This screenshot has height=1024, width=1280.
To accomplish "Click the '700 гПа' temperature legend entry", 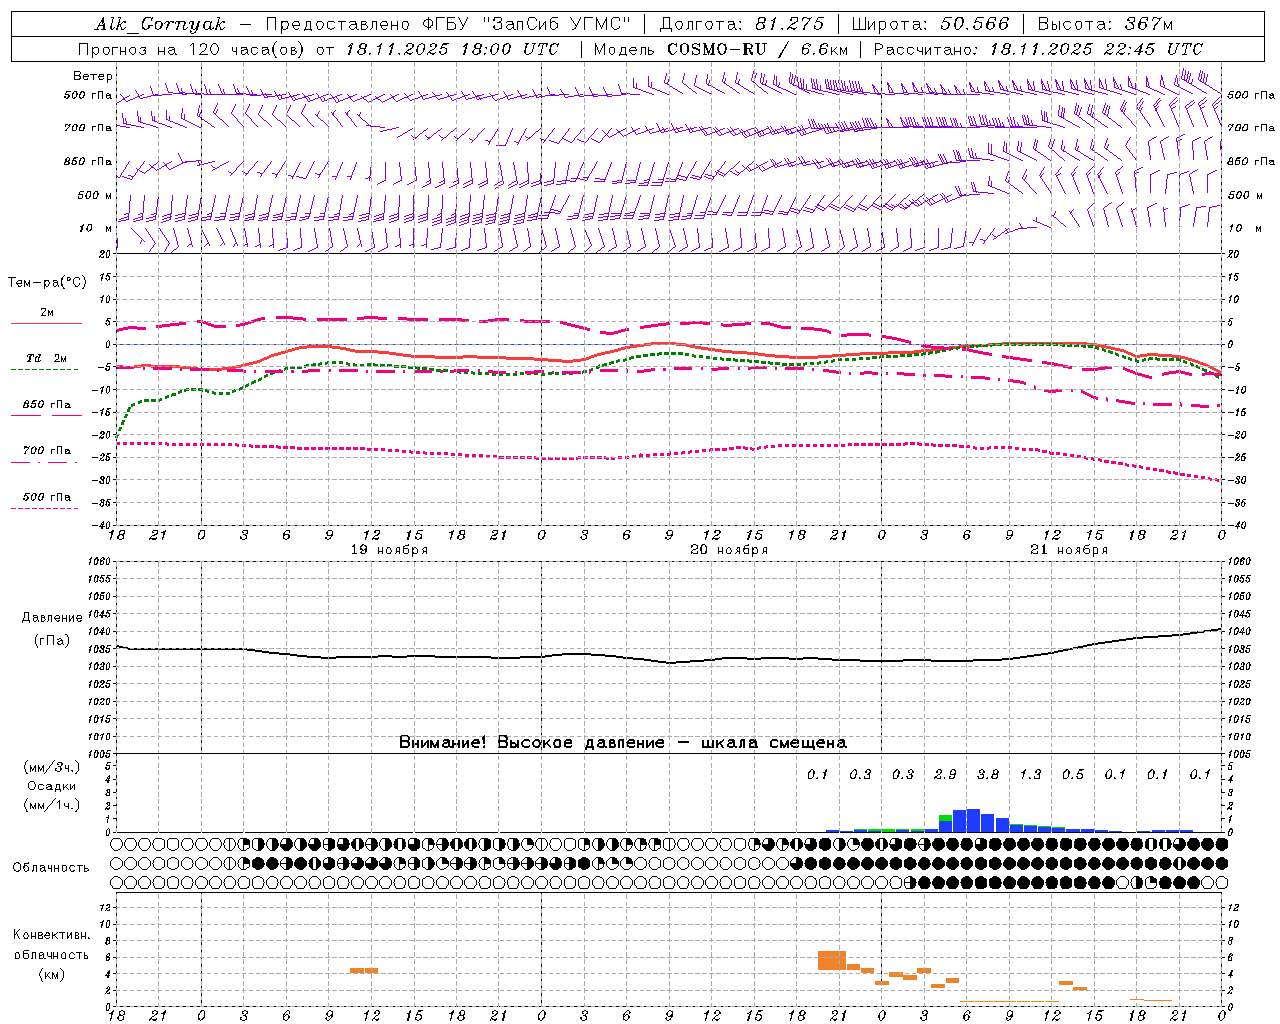I will [47, 450].
